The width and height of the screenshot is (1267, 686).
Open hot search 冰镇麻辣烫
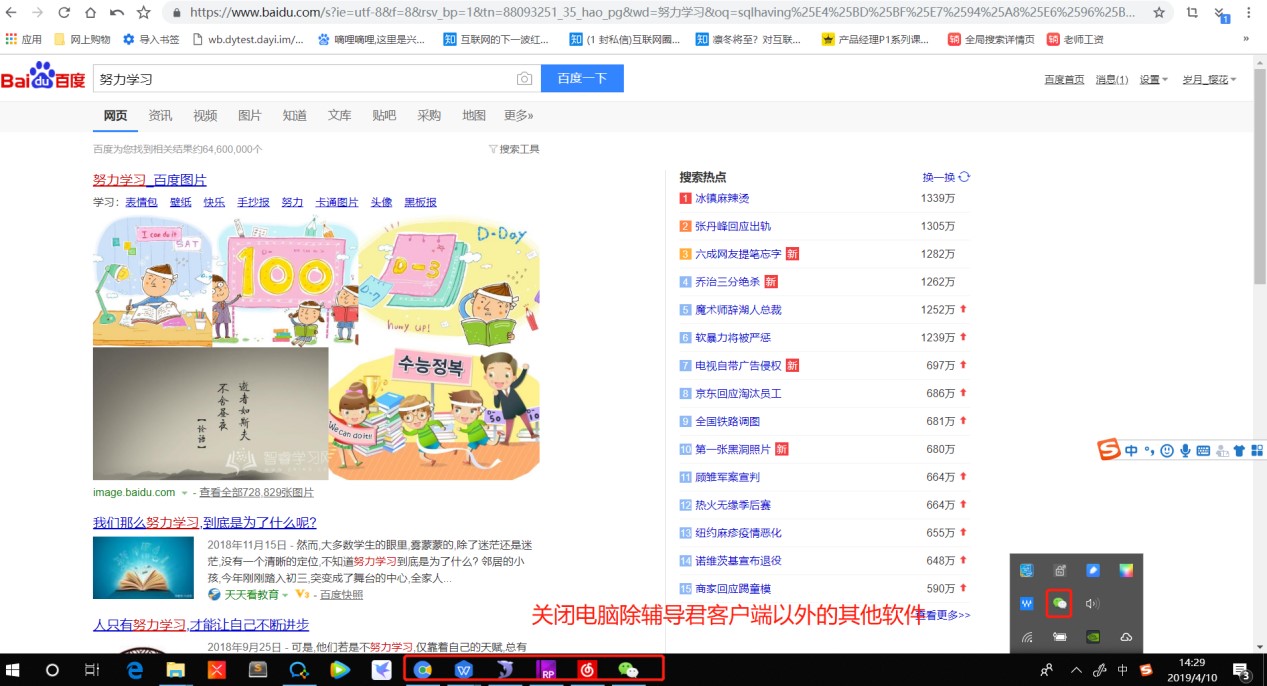[722, 199]
